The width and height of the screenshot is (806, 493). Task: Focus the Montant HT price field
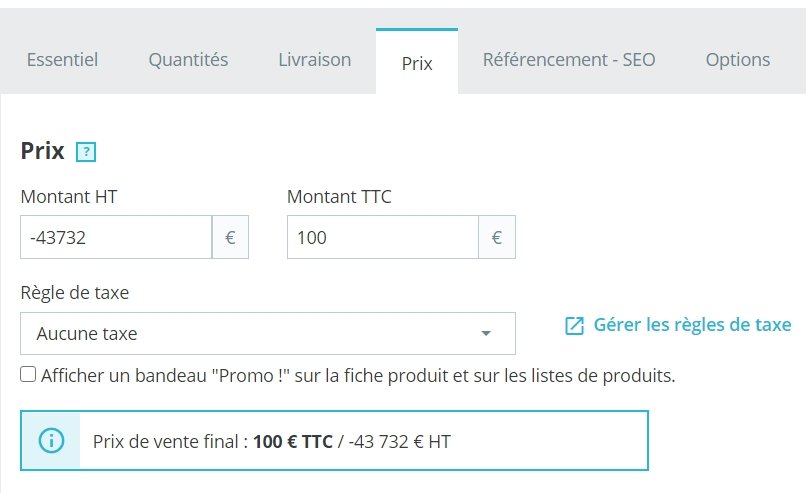116,237
